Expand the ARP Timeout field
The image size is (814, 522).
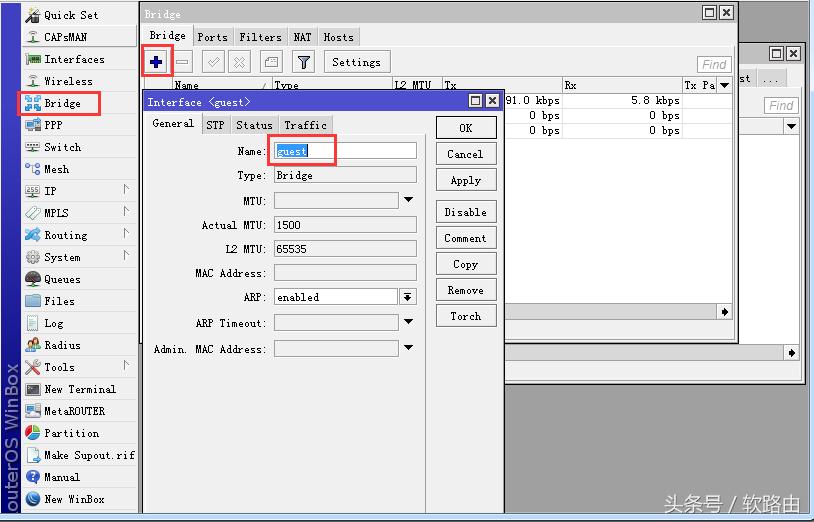[x=408, y=323]
